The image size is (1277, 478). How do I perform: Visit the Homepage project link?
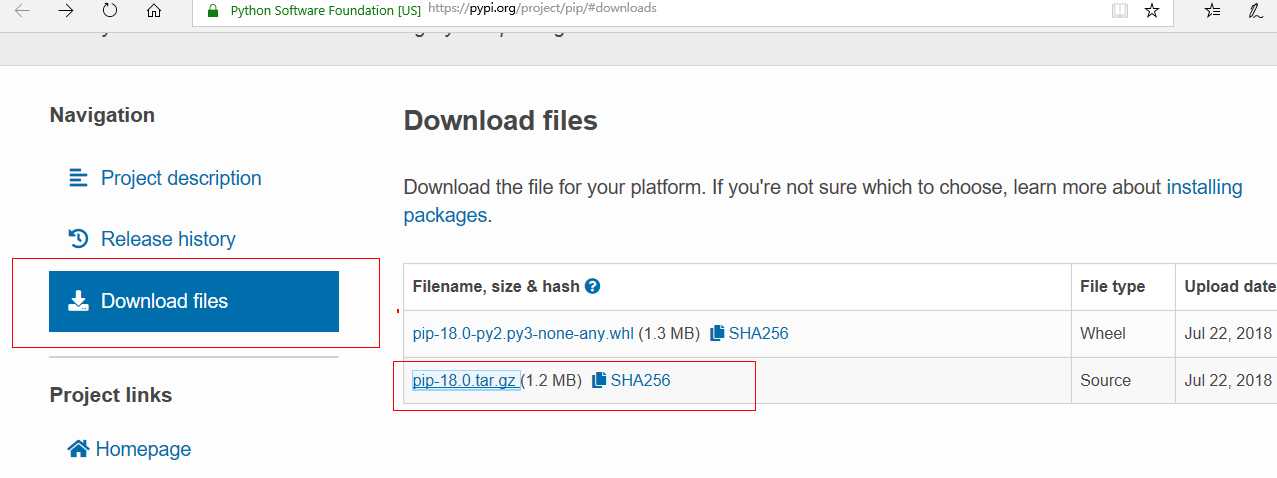point(129,449)
